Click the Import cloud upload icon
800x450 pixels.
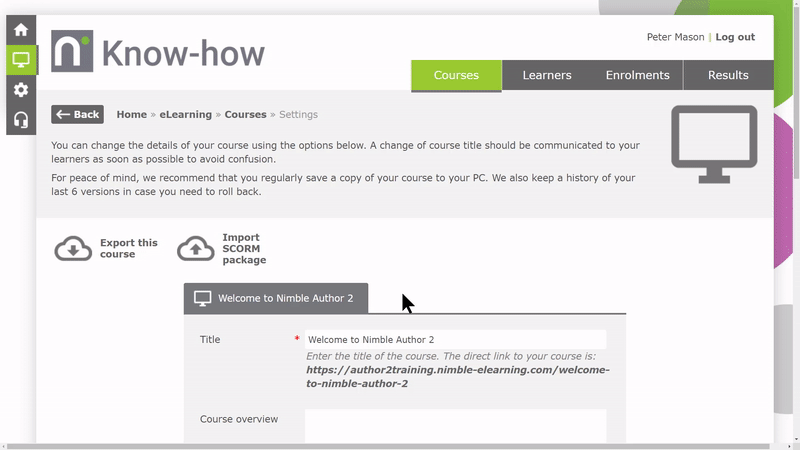(x=195, y=248)
